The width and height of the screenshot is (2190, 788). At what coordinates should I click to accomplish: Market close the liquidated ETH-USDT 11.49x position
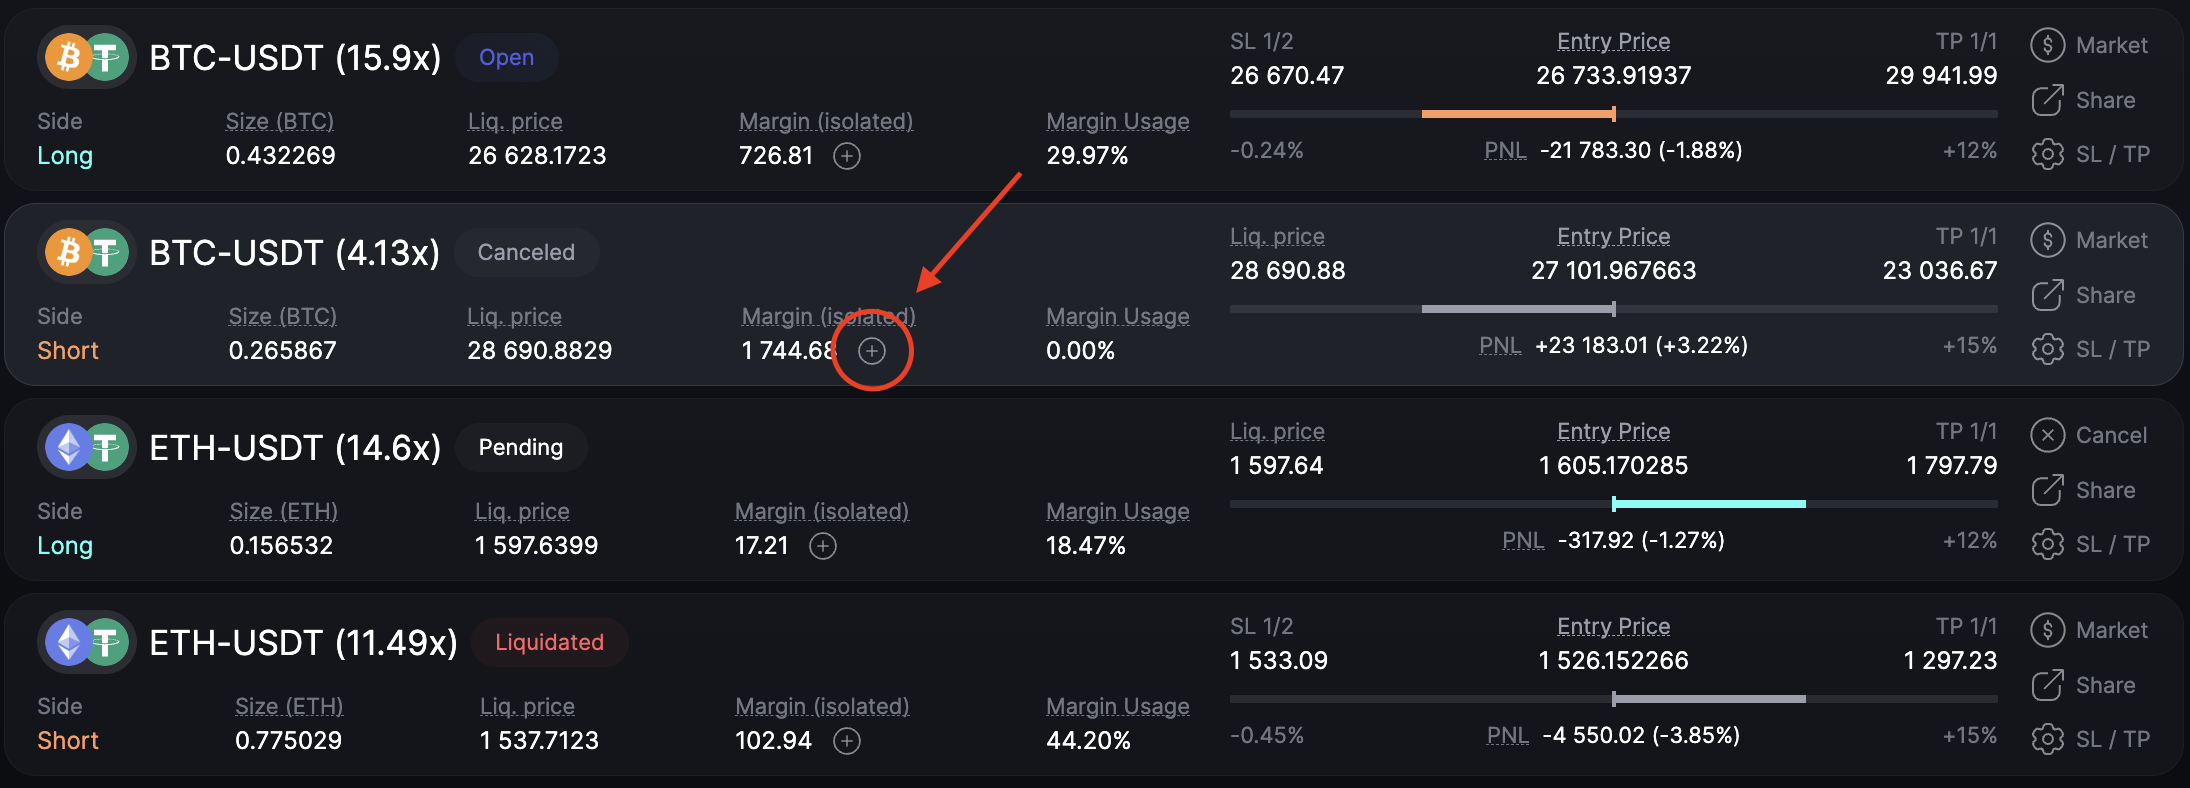coord(2089,630)
